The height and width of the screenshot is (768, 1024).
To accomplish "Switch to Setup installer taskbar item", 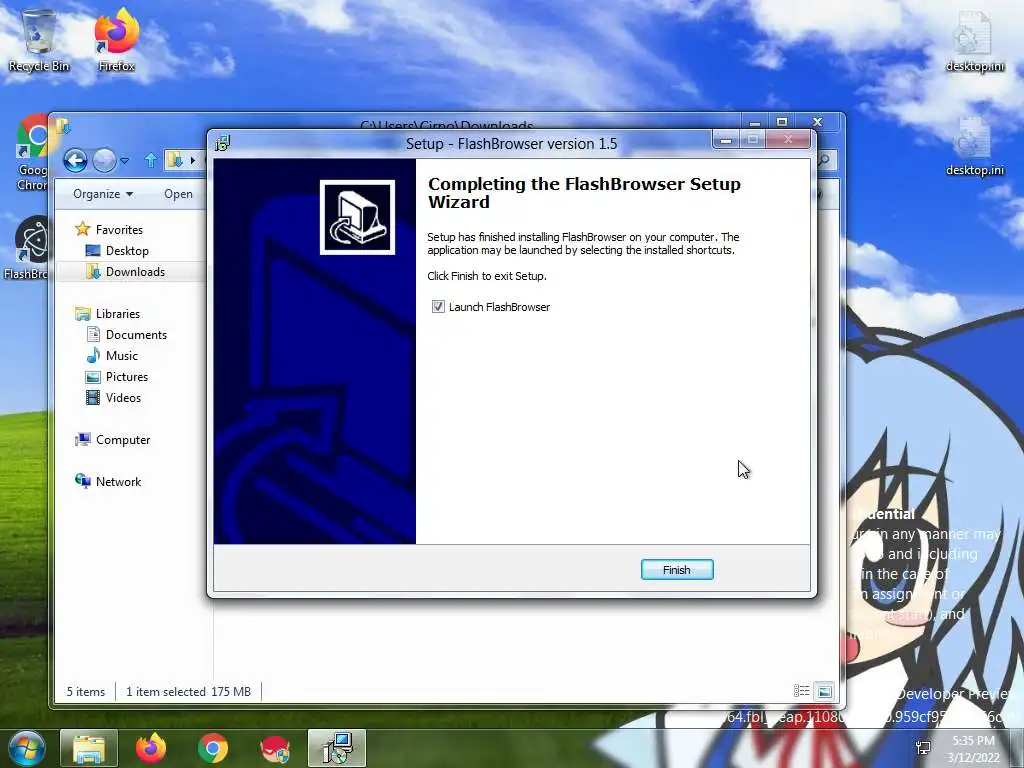I will 337,748.
